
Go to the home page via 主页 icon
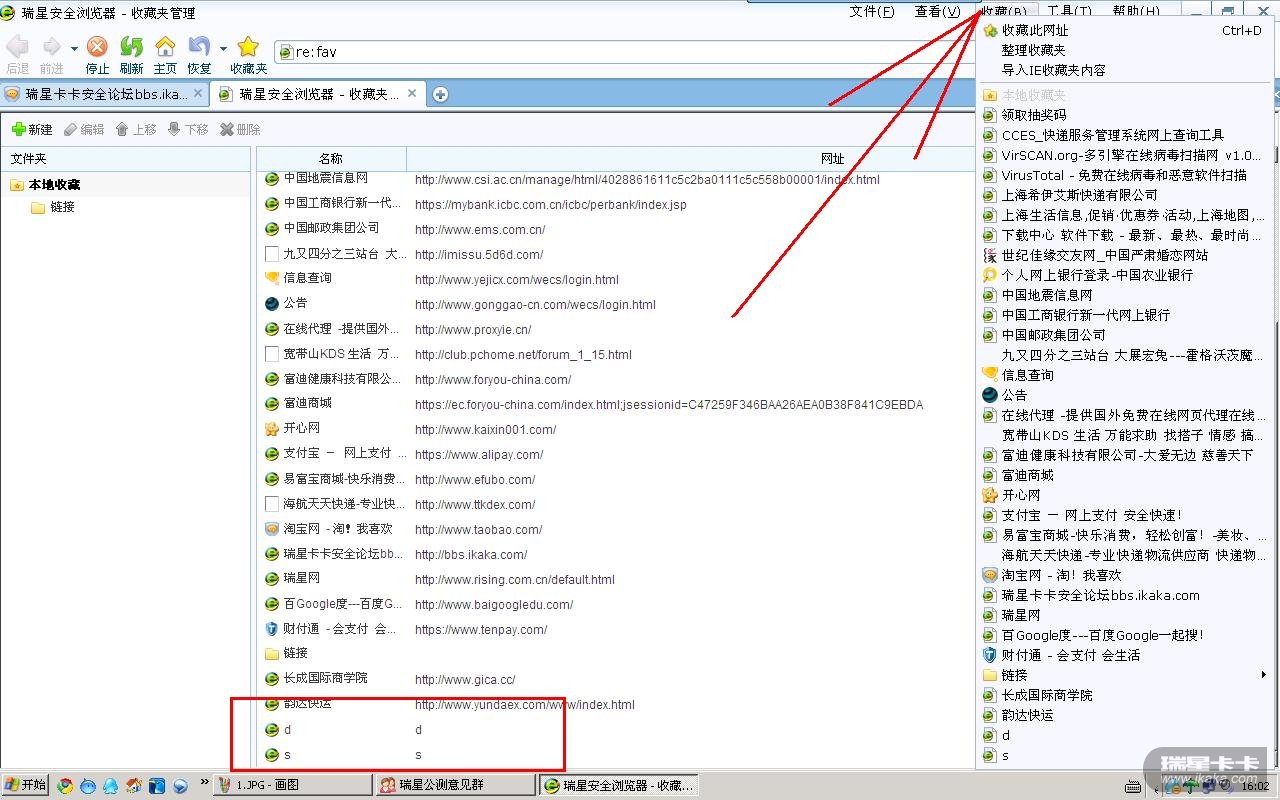coord(165,47)
